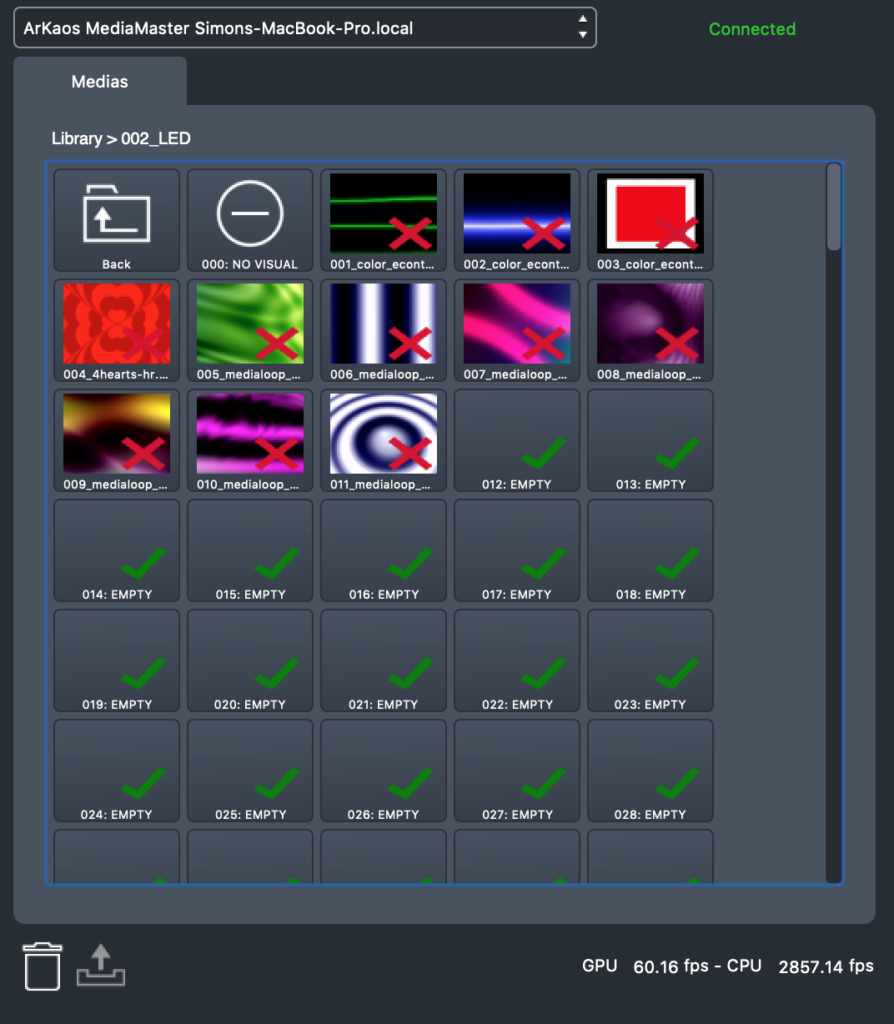Viewport: 894px width, 1024px height.
Task: Click the media grid vertical scrollbar thumb
Action: 833,206
